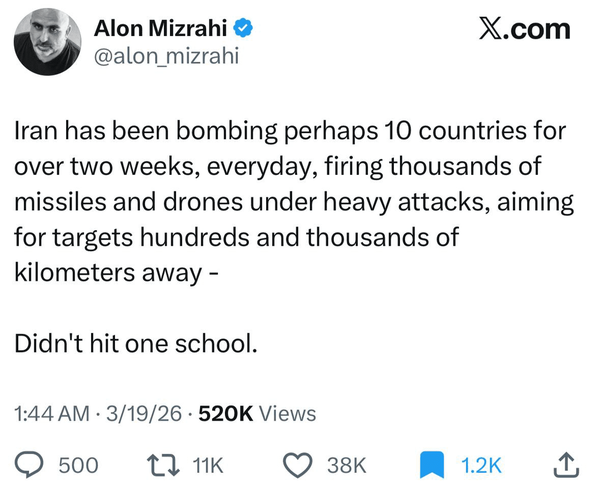Click the line "Didn't hit one school."
The image size is (600, 484).
136,344
